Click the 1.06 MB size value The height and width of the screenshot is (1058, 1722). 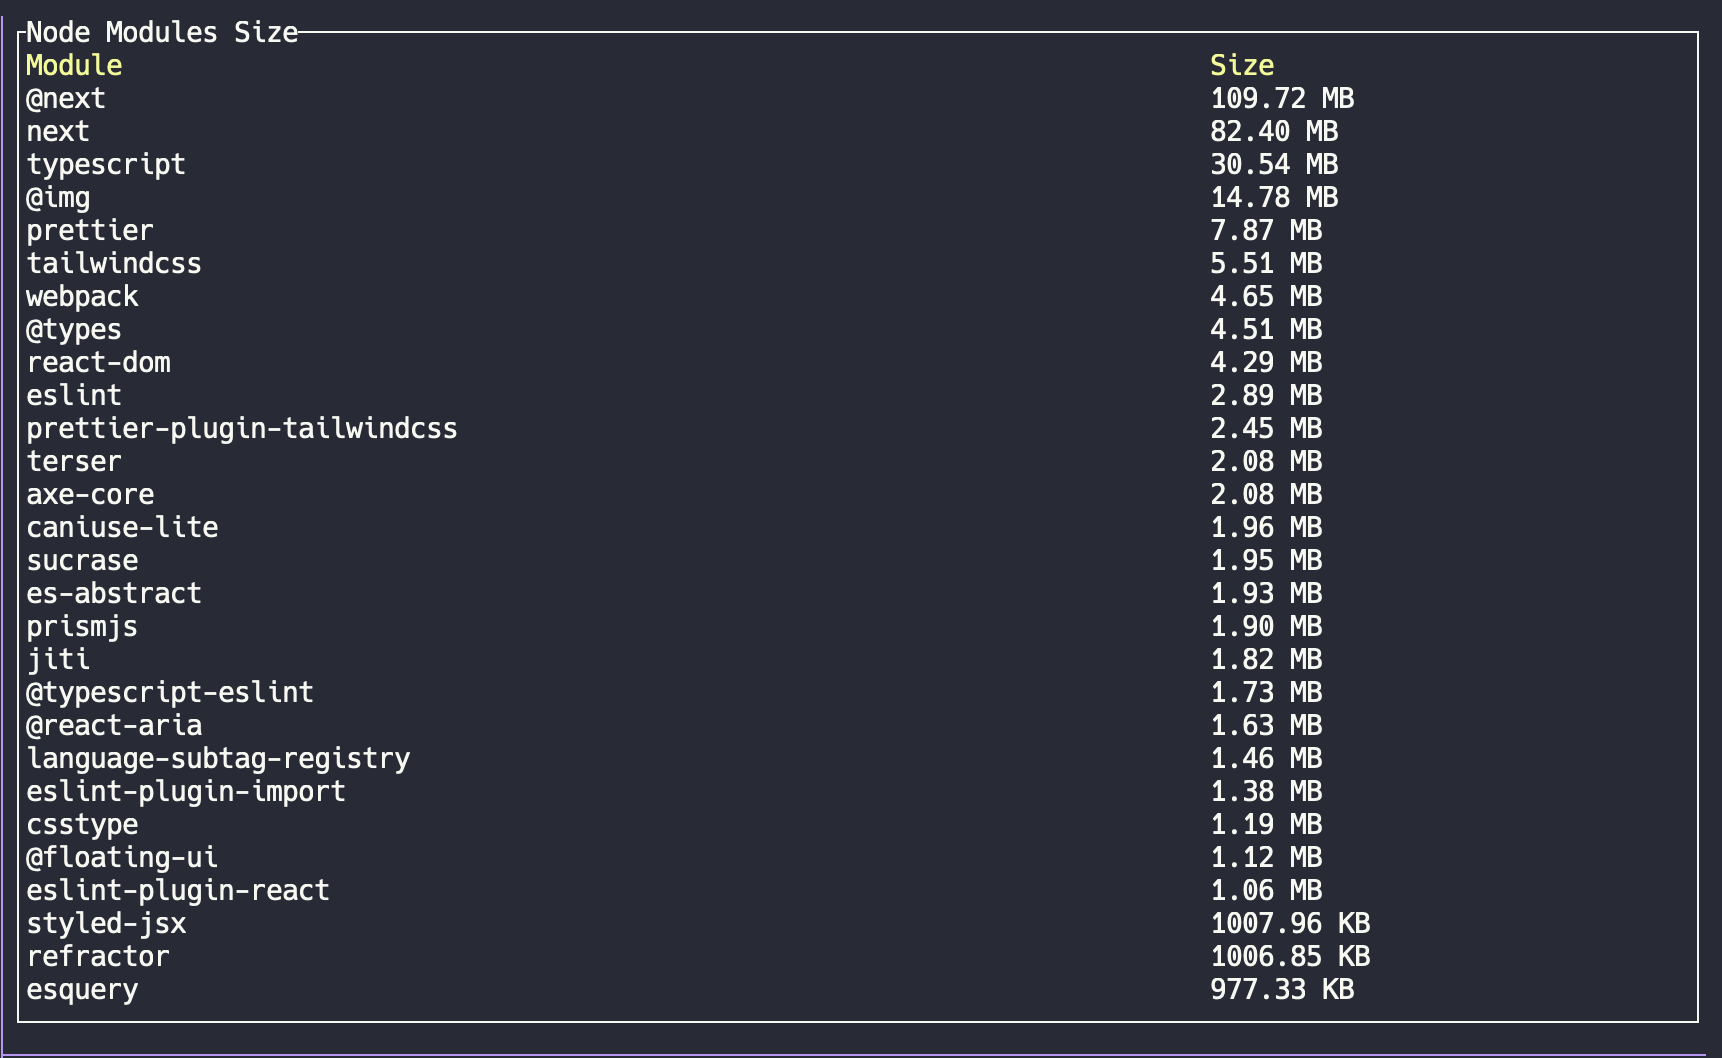click(x=1266, y=891)
